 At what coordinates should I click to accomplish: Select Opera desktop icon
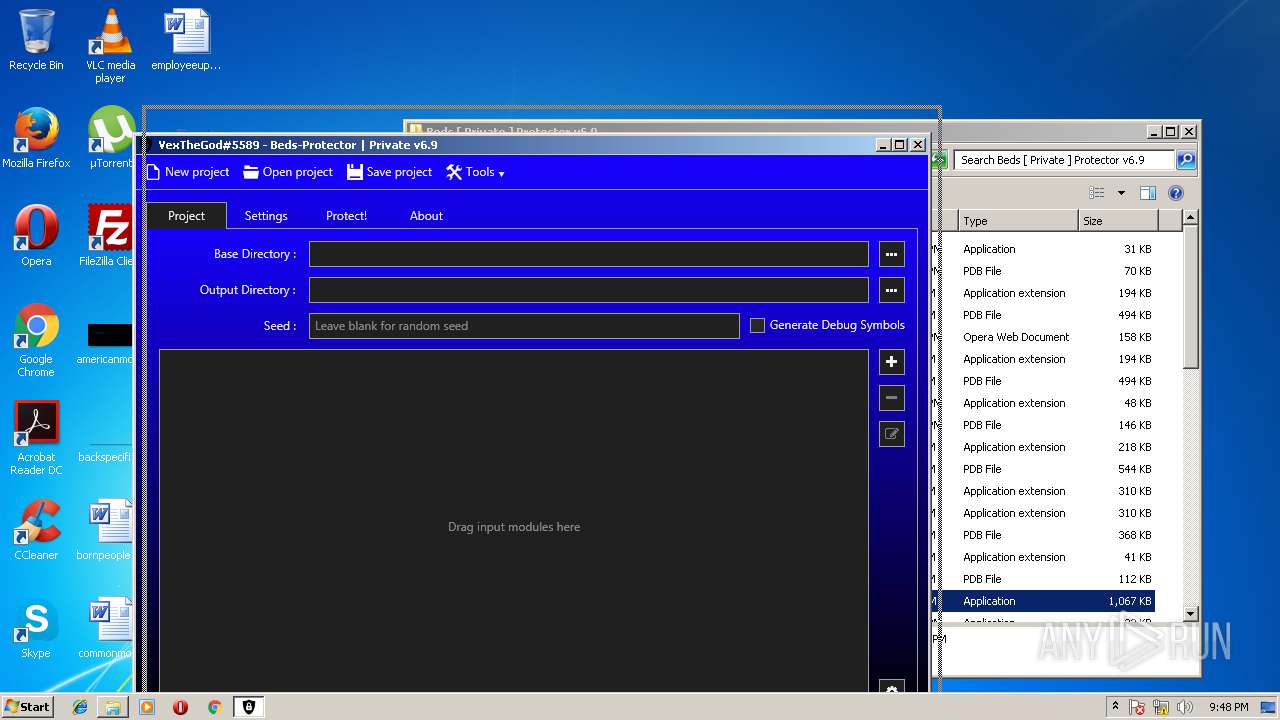pyautogui.click(x=36, y=236)
